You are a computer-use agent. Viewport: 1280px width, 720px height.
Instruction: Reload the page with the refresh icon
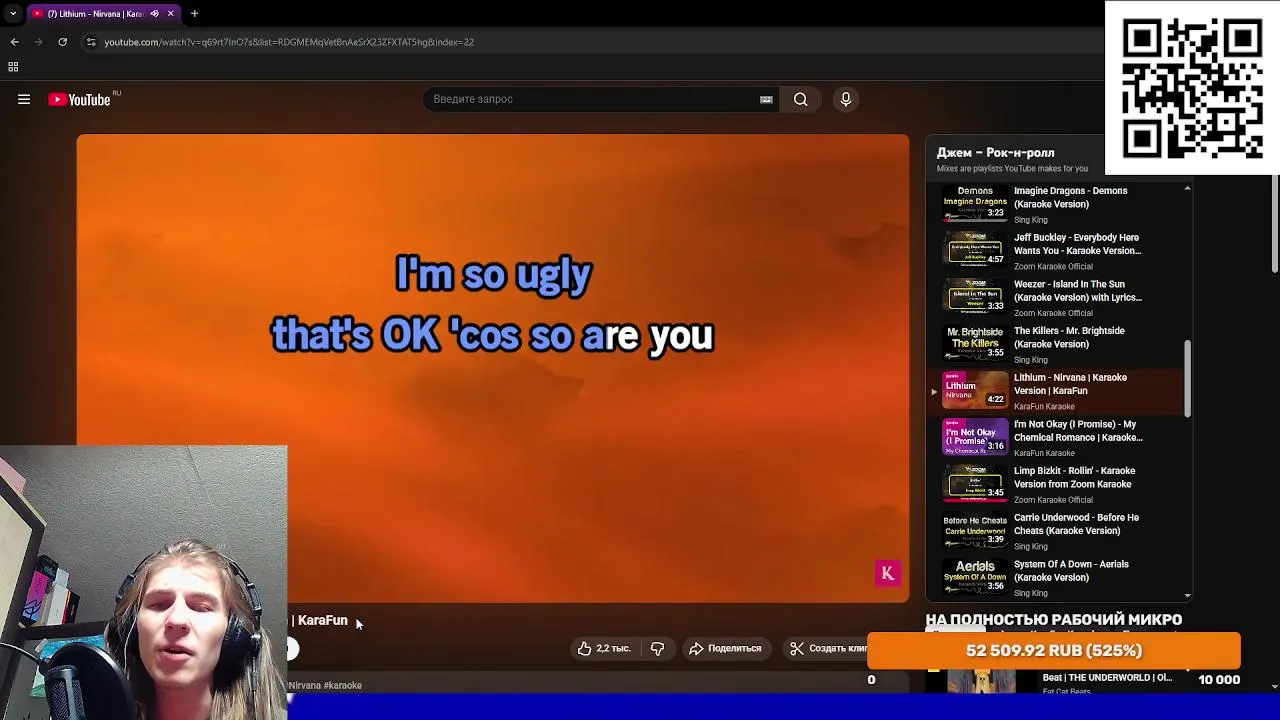click(x=62, y=42)
